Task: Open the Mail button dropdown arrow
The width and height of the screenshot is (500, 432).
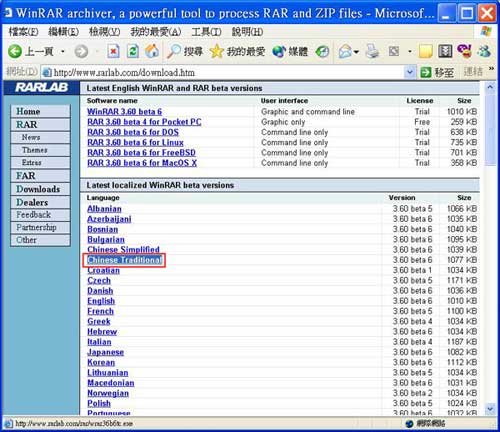Action: click(356, 52)
